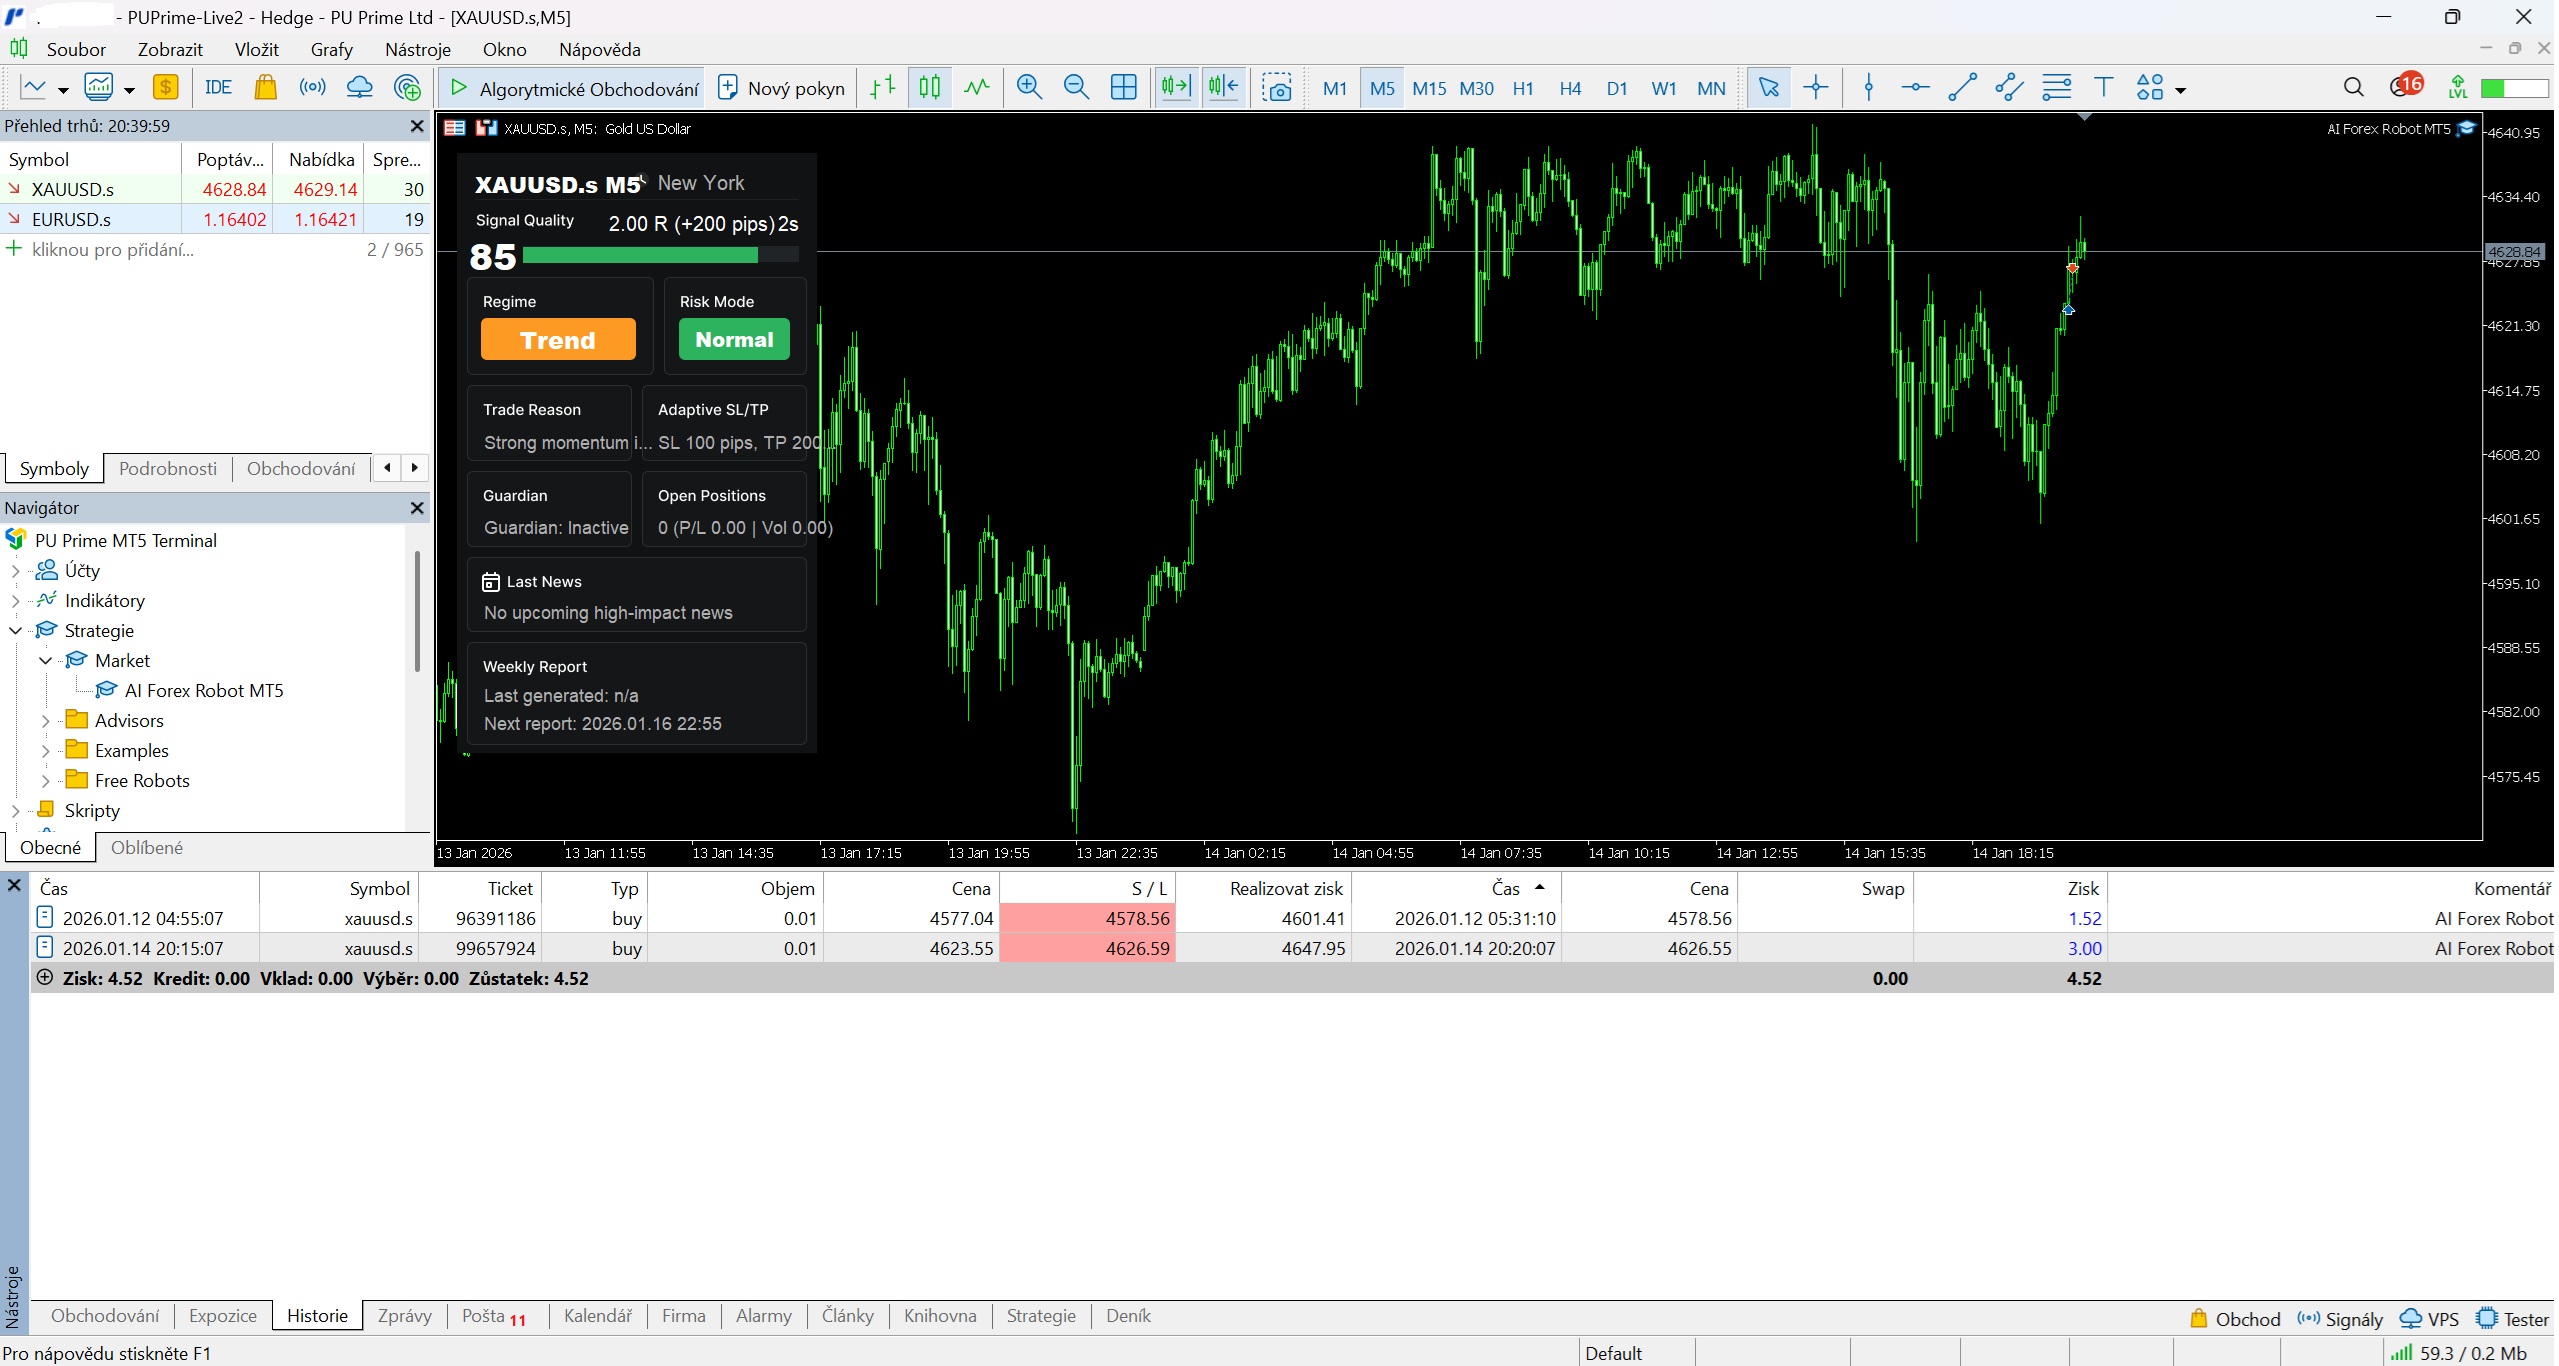Select the EURUSD.s row in market watch
The height and width of the screenshot is (1366, 2559).
215,219
